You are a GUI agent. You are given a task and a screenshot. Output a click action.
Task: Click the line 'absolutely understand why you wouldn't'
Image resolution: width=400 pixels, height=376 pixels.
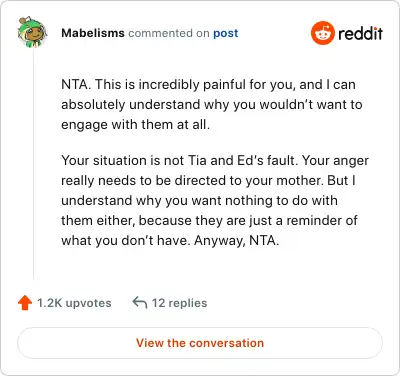[x=212, y=105]
